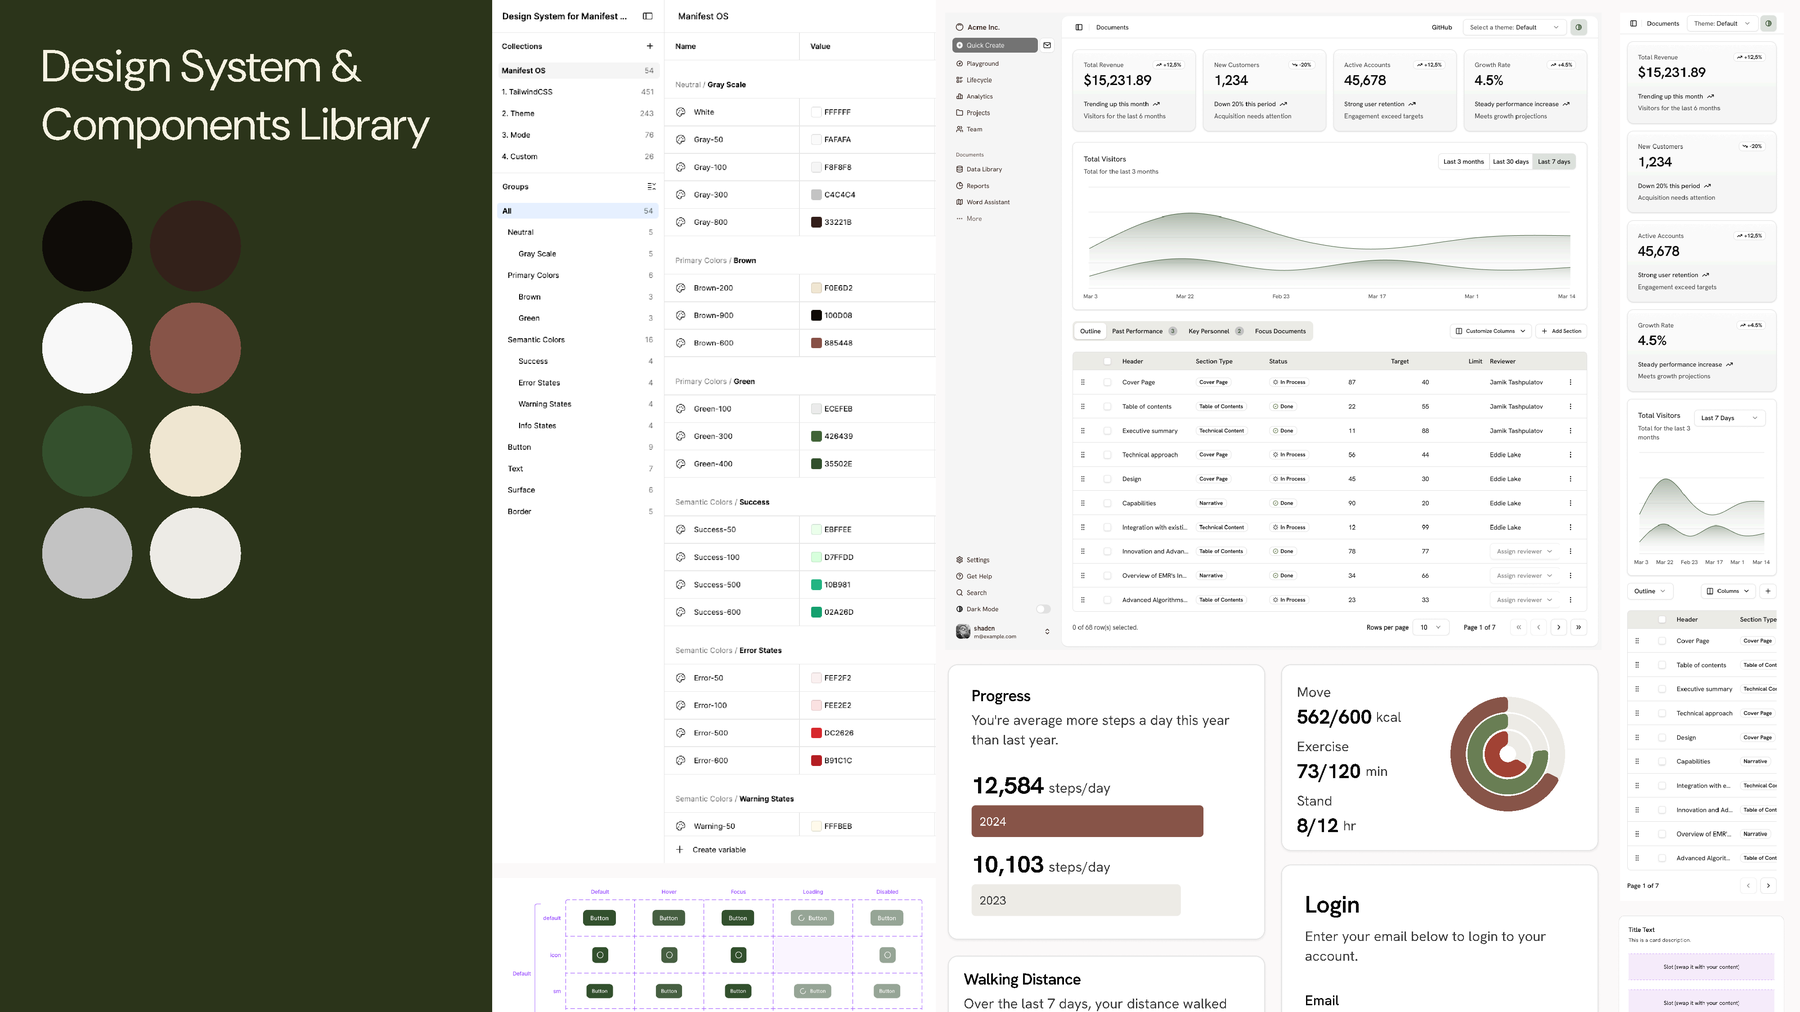Select the 1. TailwindCSS collection
The width and height of the screenshot is (1800, 1012).
pos(577,92)
